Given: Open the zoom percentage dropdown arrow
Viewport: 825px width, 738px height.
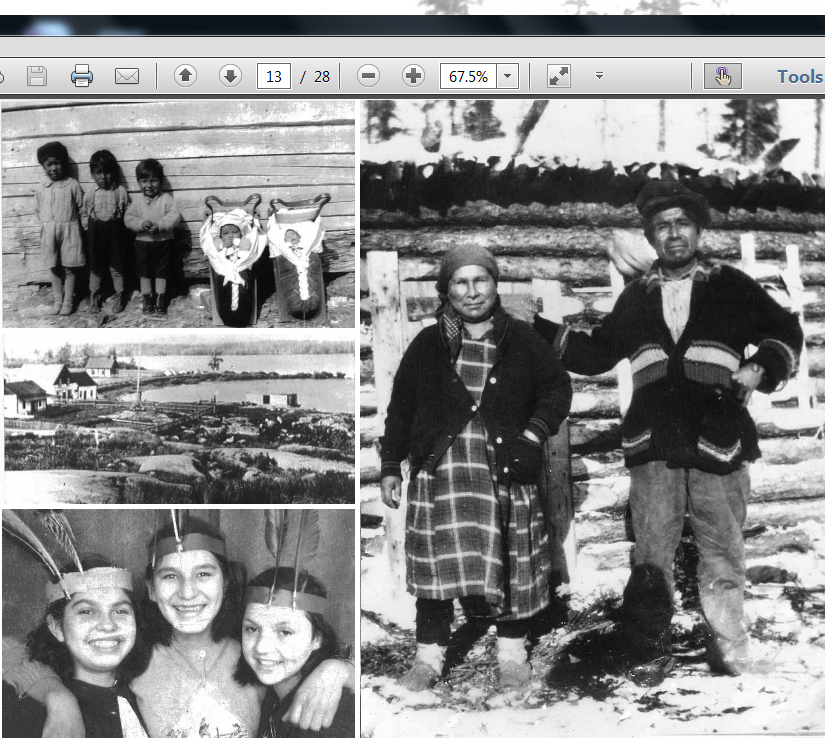Looking at the screenshot, I should pyautogui.click(x=508, y=76).
